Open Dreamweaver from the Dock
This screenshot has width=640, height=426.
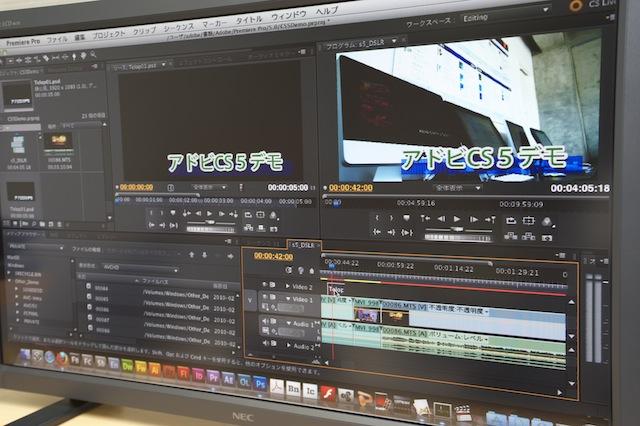tap(127, 366)
